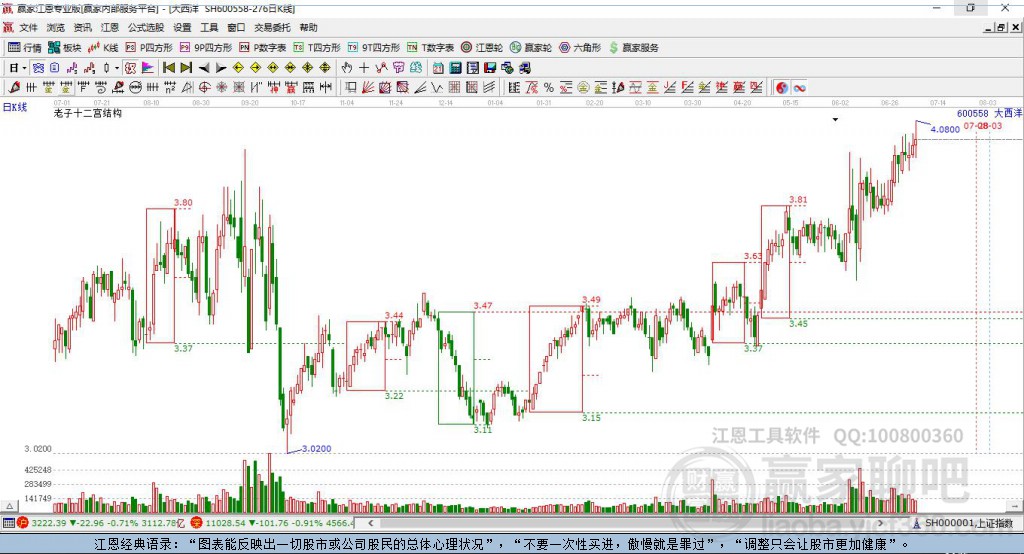Click the 老子十二宫结构 indicator label
The height and width of the screenshot is (554, 1024).
click(88, 113)
